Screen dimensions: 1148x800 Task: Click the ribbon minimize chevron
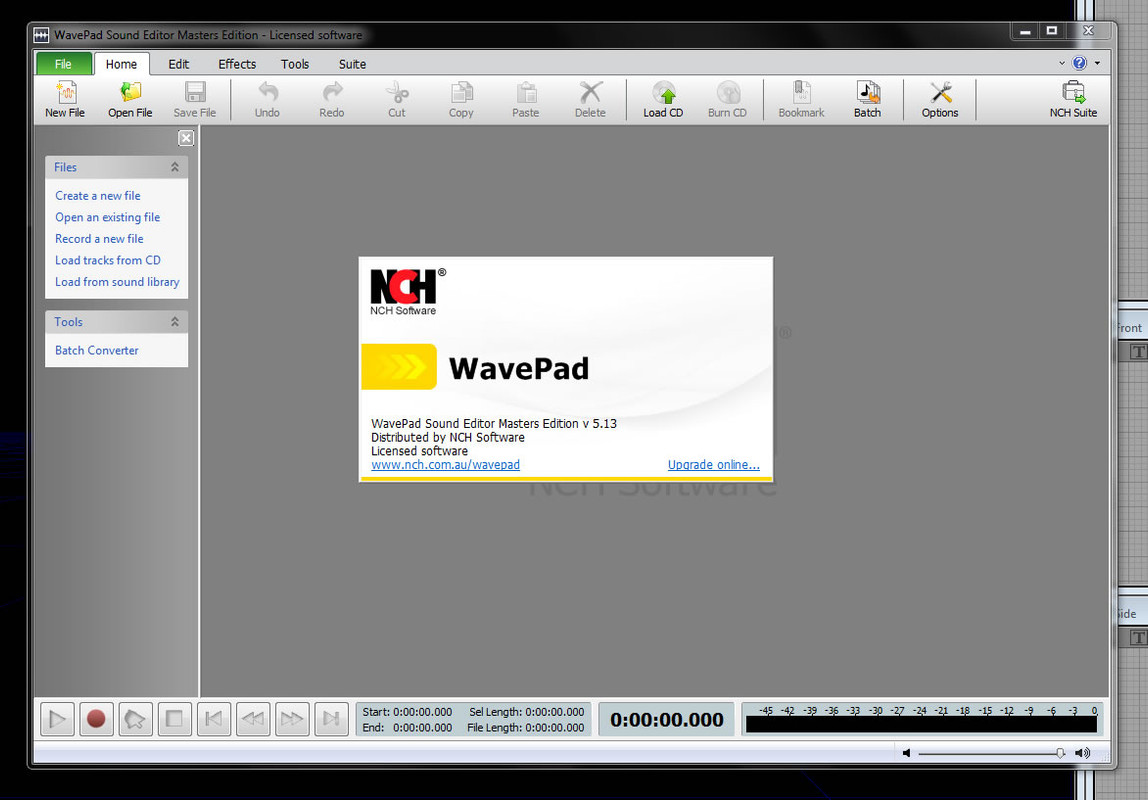click(x=1062, y=63)
